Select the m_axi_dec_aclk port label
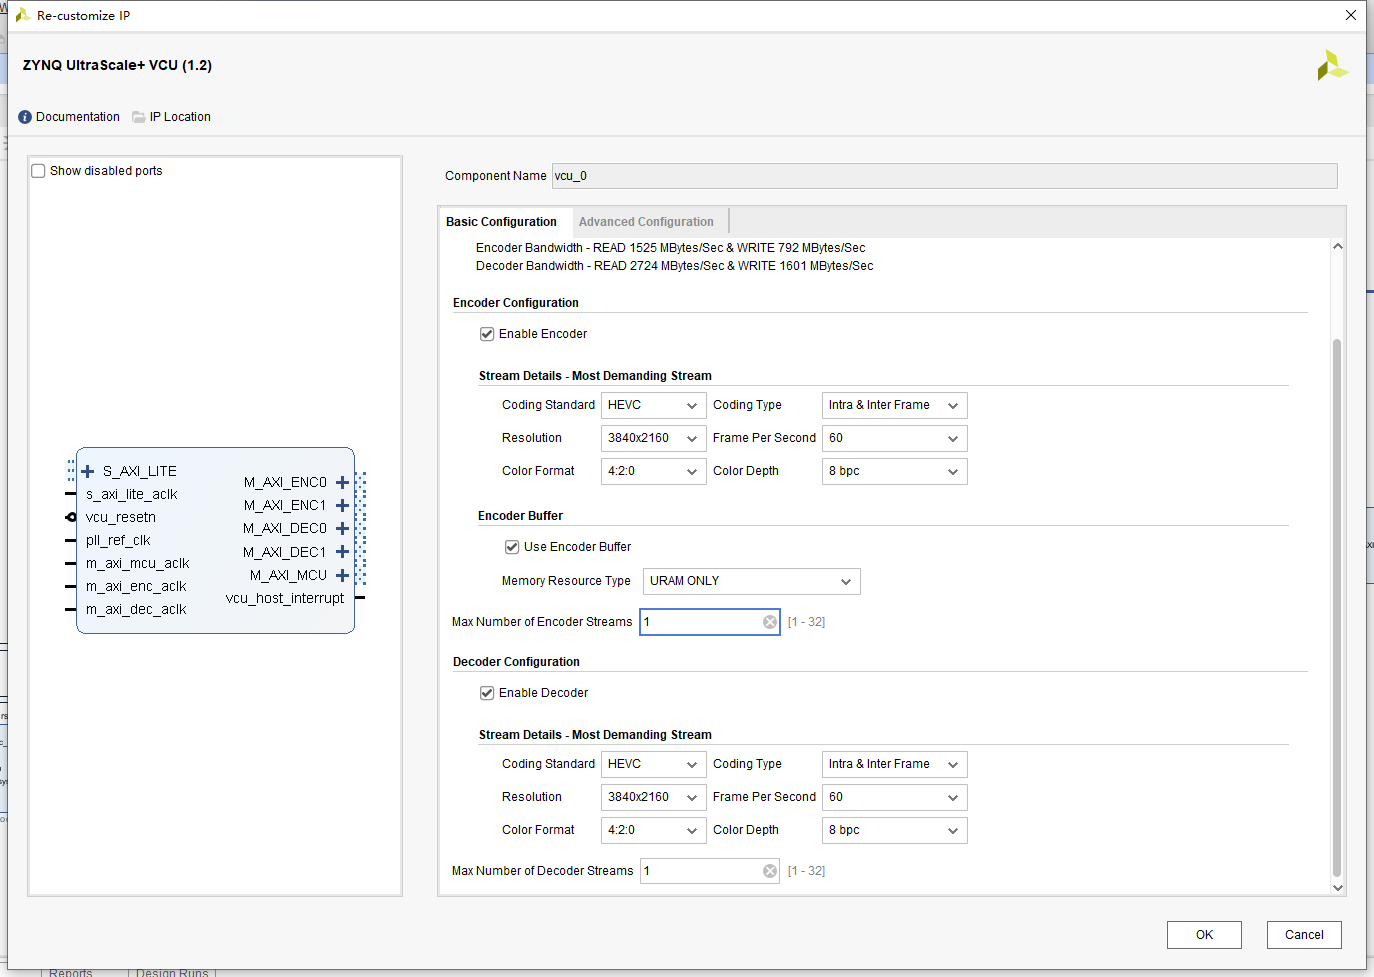This screenshot has width=1374, height=977. click(x=136, y=609)
